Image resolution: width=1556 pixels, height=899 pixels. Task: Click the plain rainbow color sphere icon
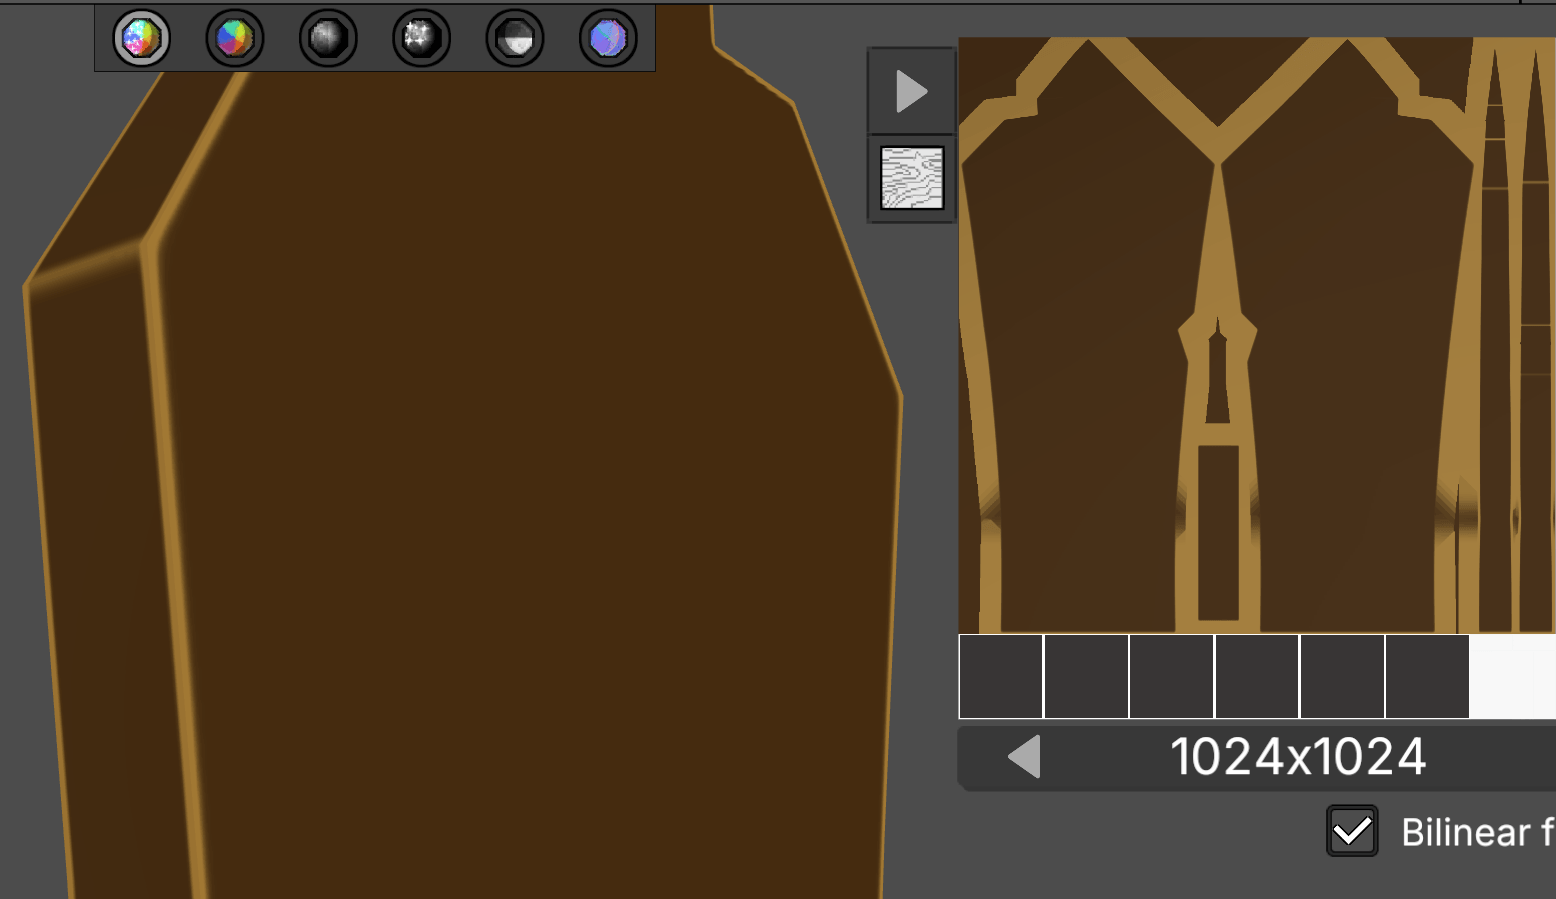coord(234,38)
